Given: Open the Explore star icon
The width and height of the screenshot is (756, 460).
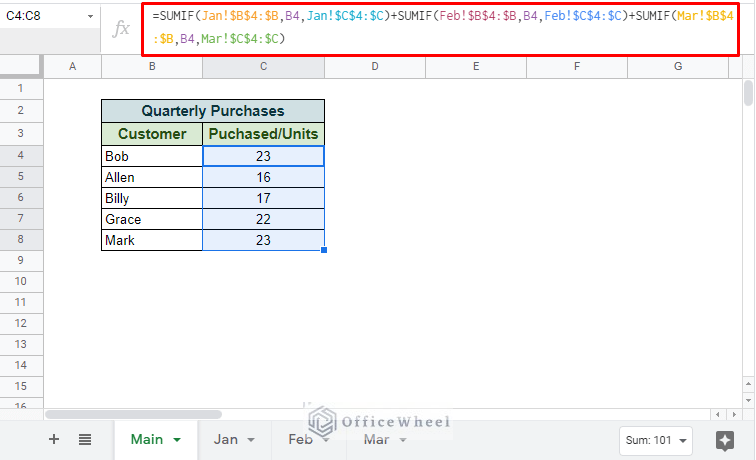Looking at the screenshot, I should click(725, 441).
